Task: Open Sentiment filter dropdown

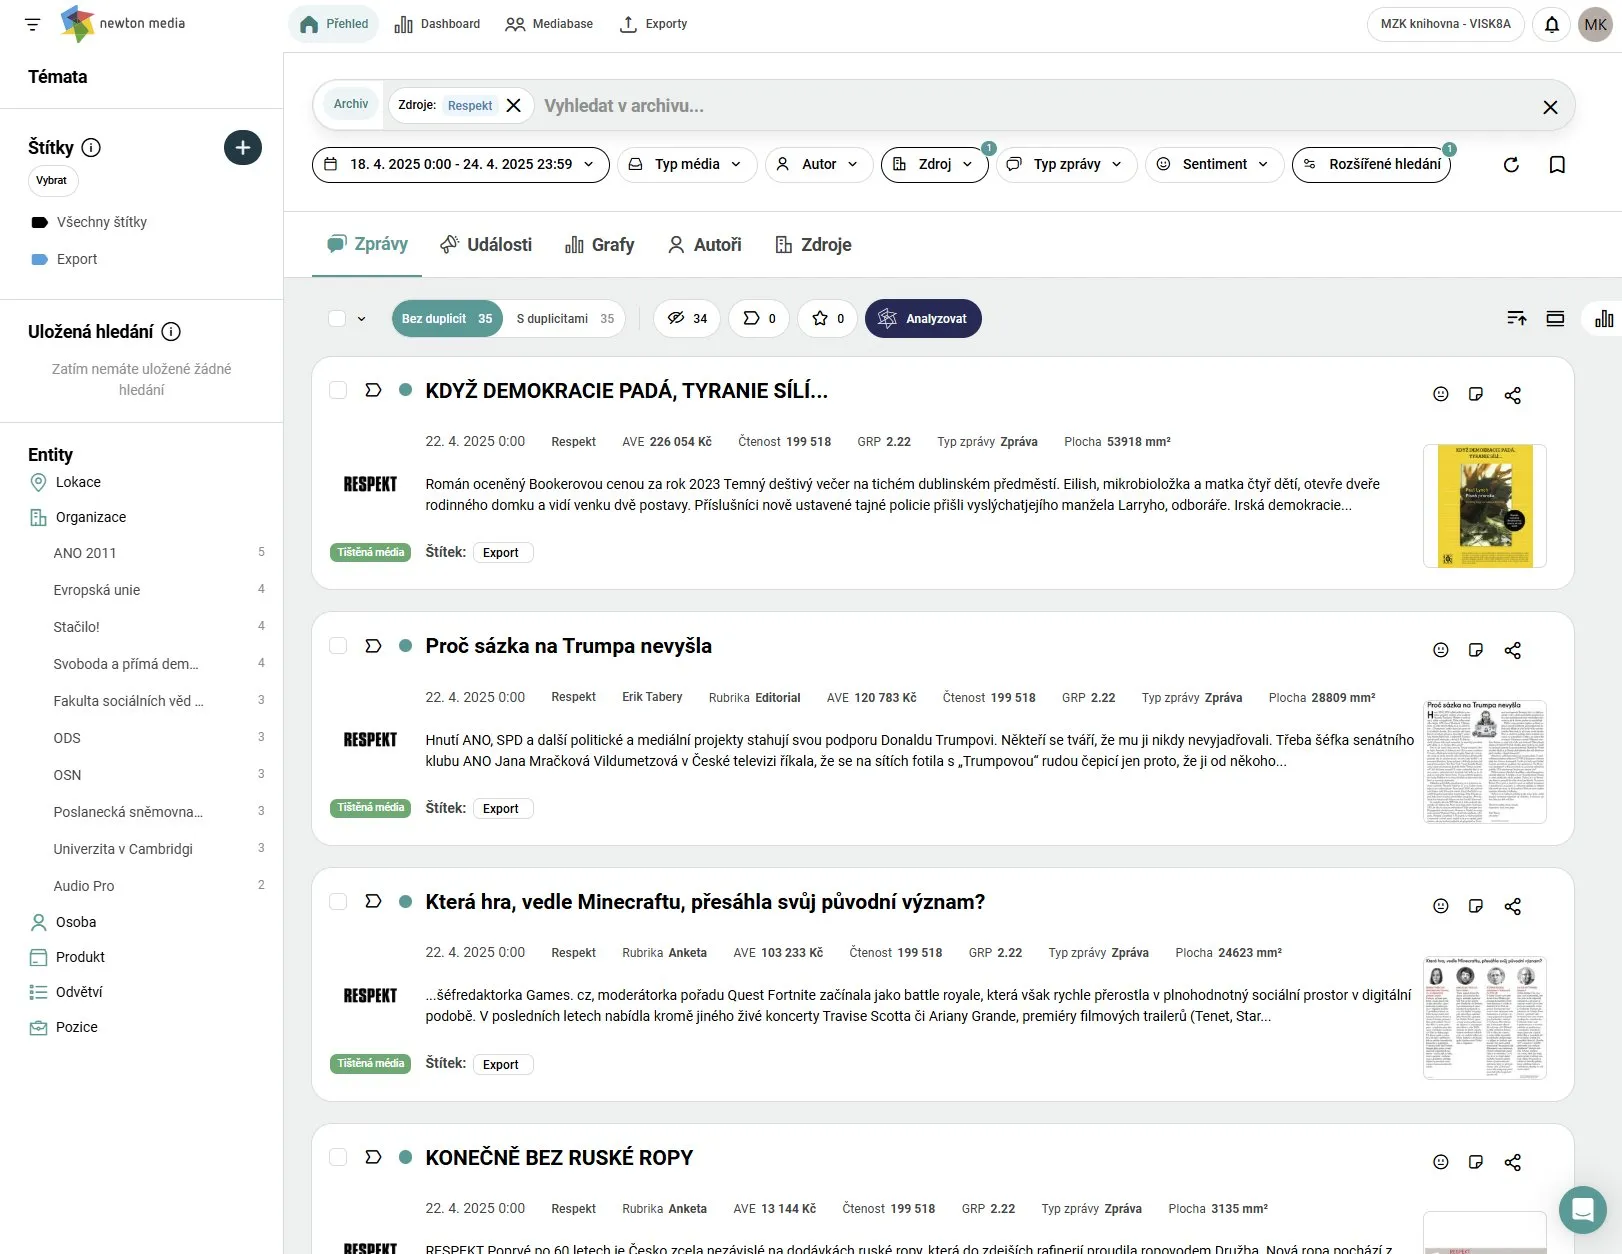Action: [x=1214, y=165]
